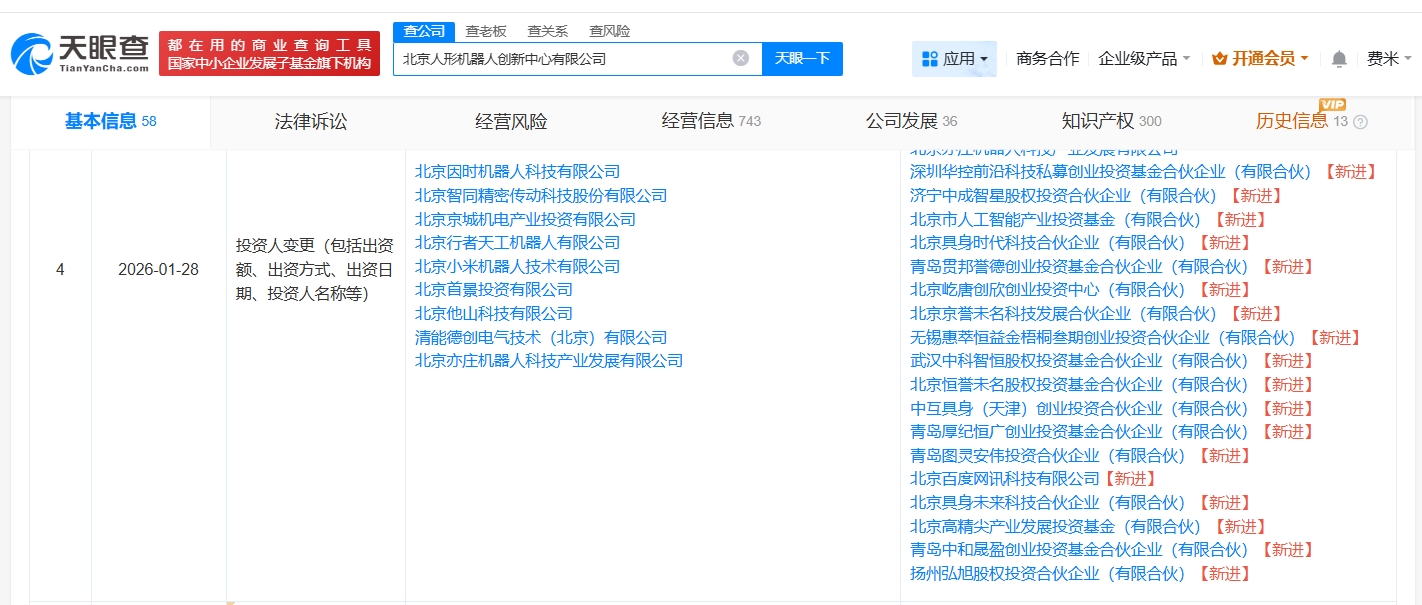Open the 商务合作 link
The height and width of the screenshot is (605, 1422).
pyautogui.click(x=1047, y=59)
